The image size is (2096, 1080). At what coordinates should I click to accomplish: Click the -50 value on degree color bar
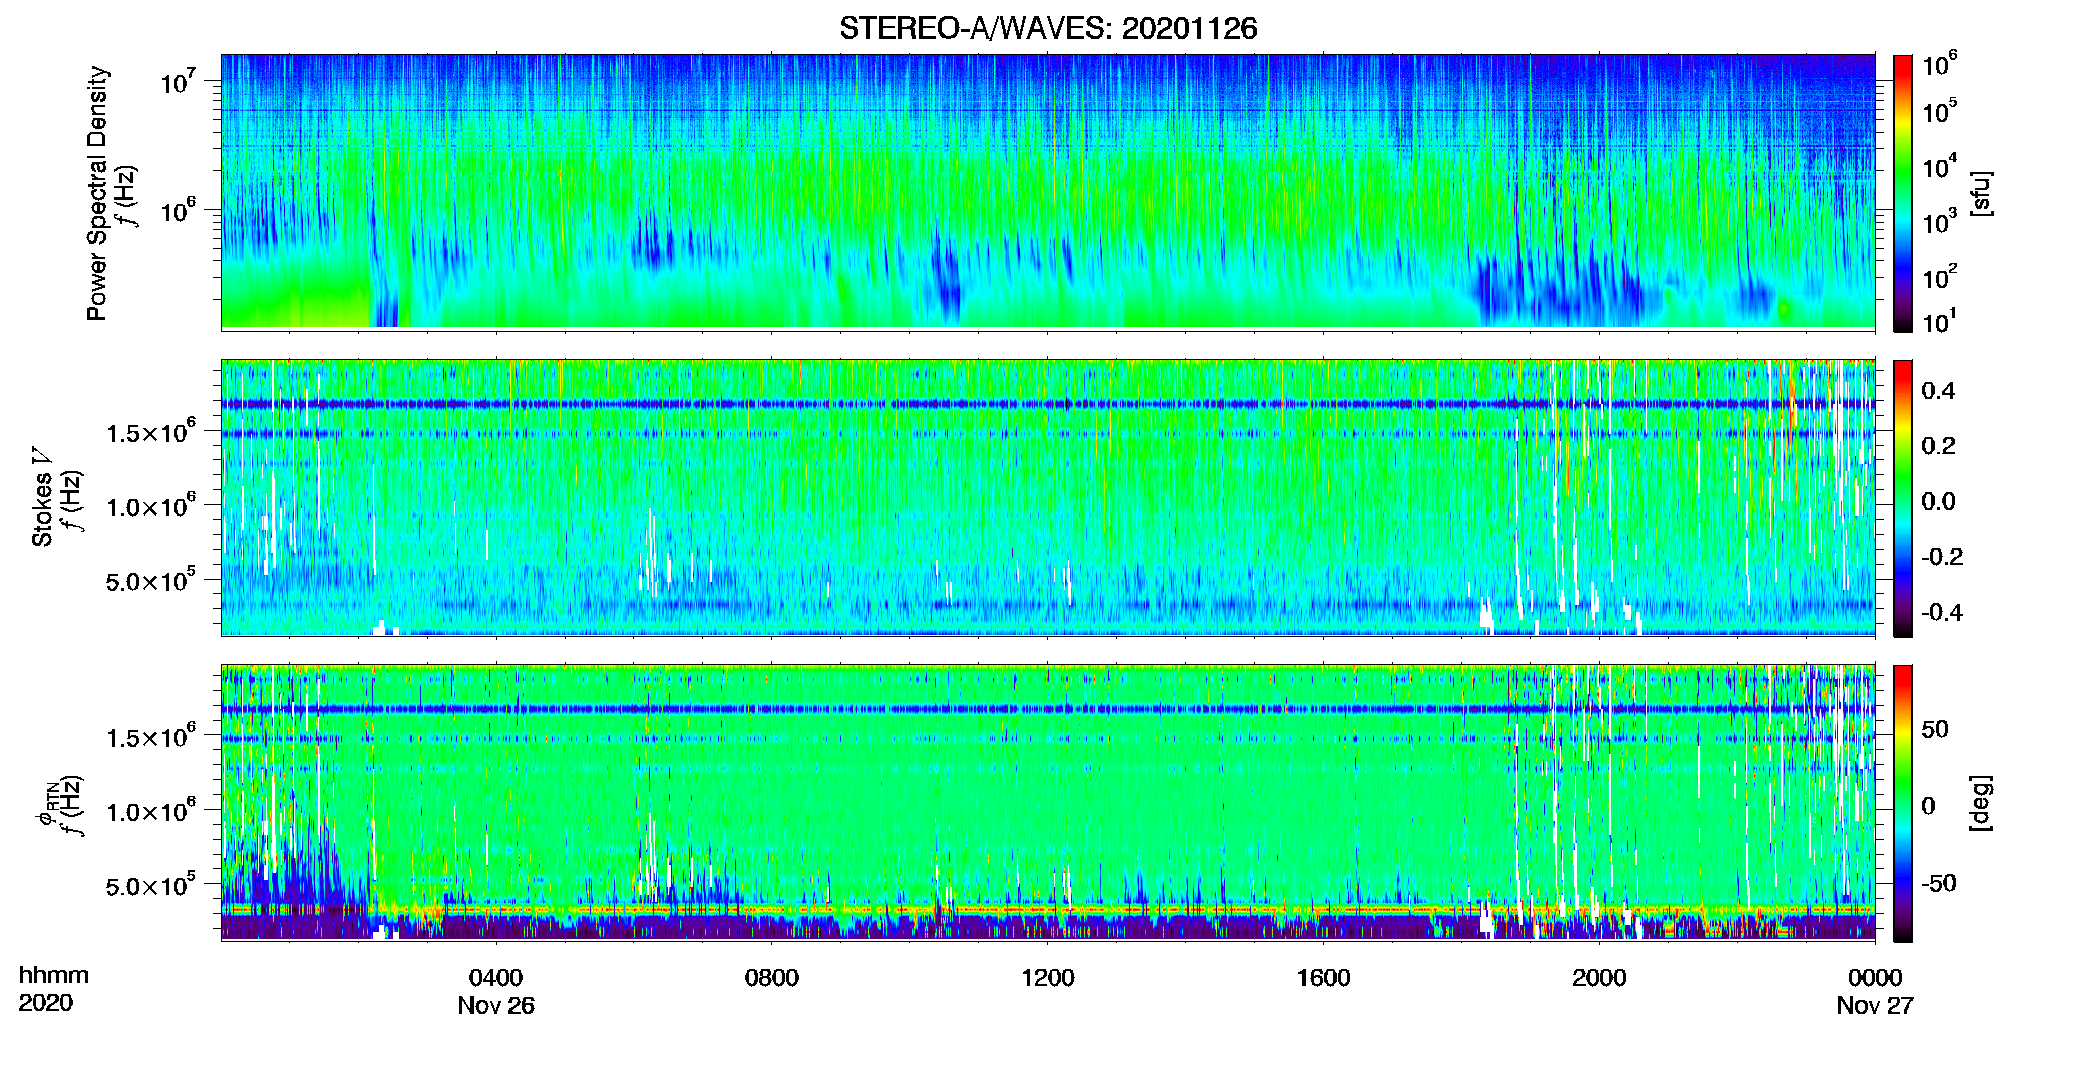tap(1939, 883)
